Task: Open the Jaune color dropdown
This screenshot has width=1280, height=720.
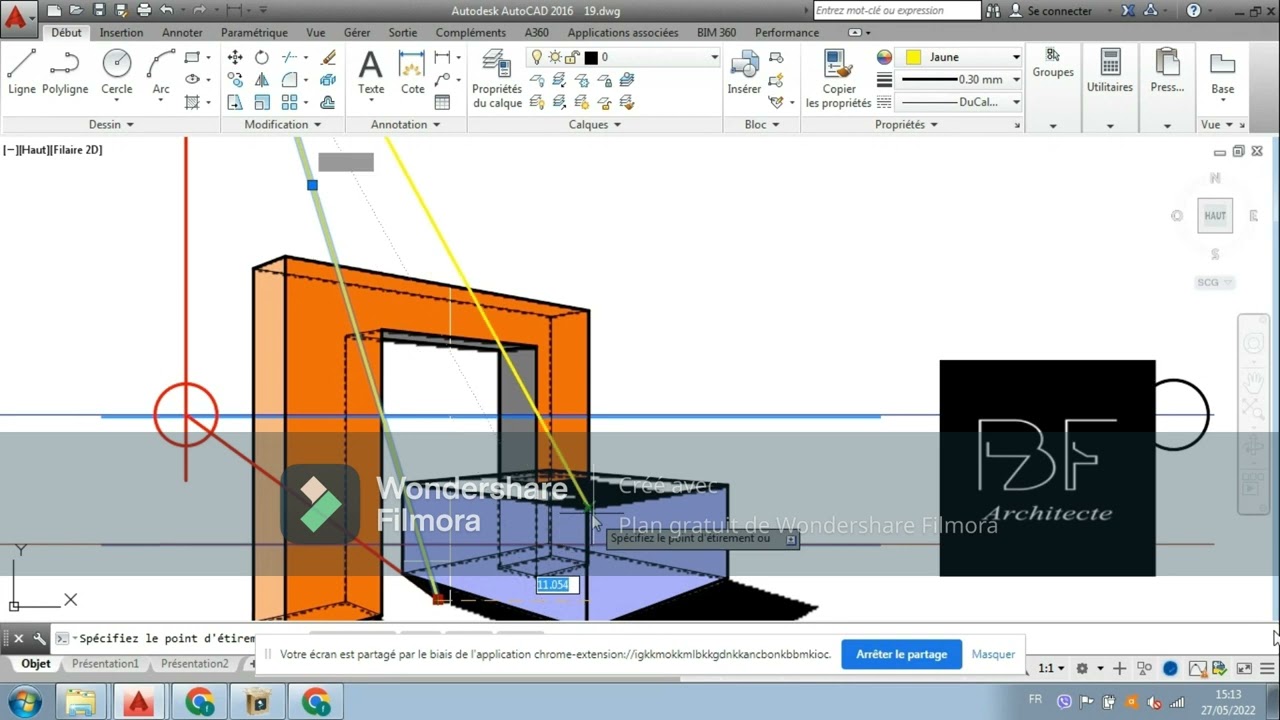Action: coord(1016,57)
